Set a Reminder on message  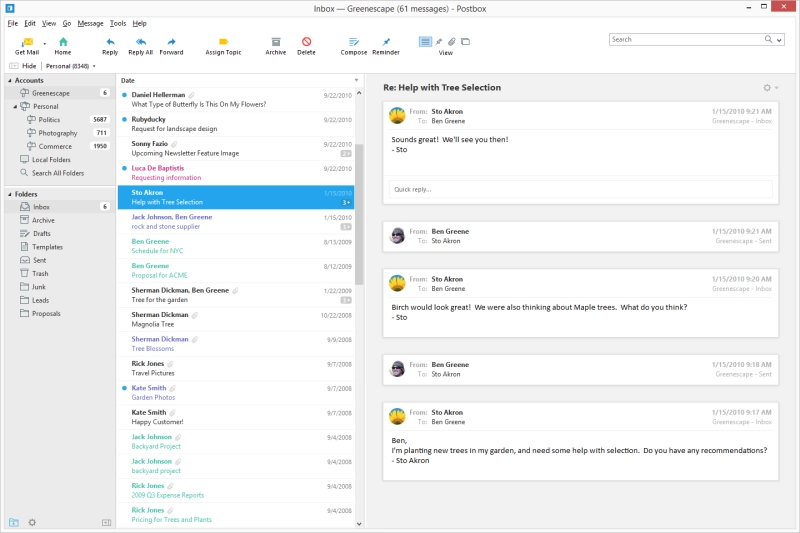(386, 46)
